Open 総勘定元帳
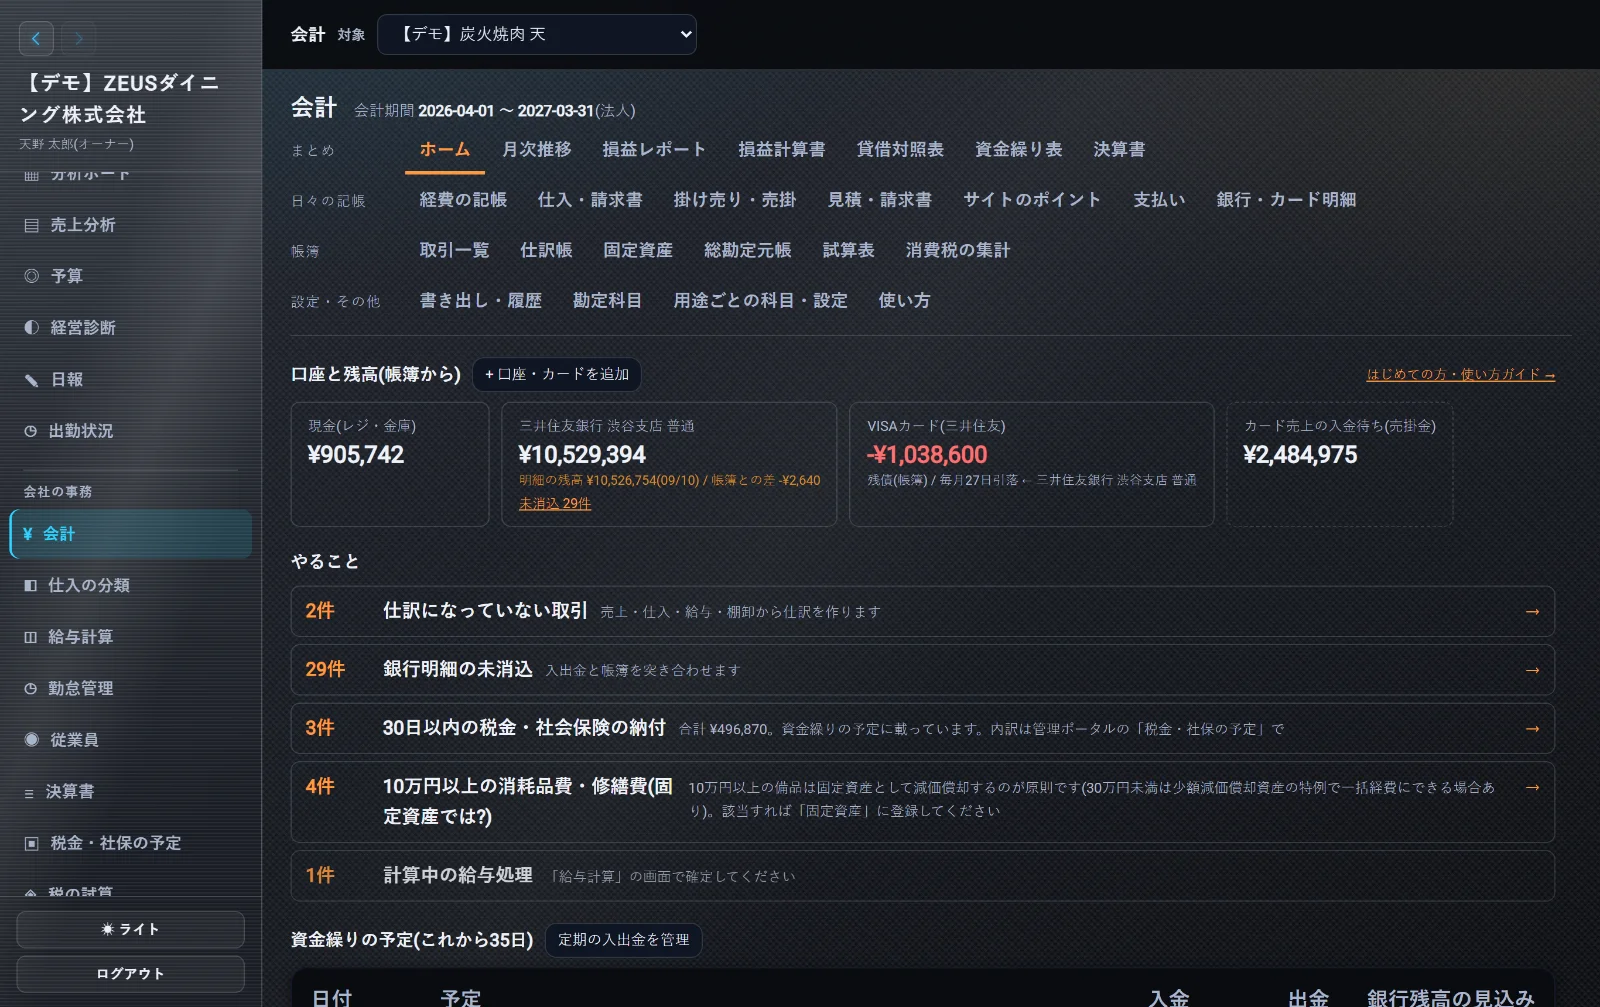1600x1007 pixels. [747, 250]
